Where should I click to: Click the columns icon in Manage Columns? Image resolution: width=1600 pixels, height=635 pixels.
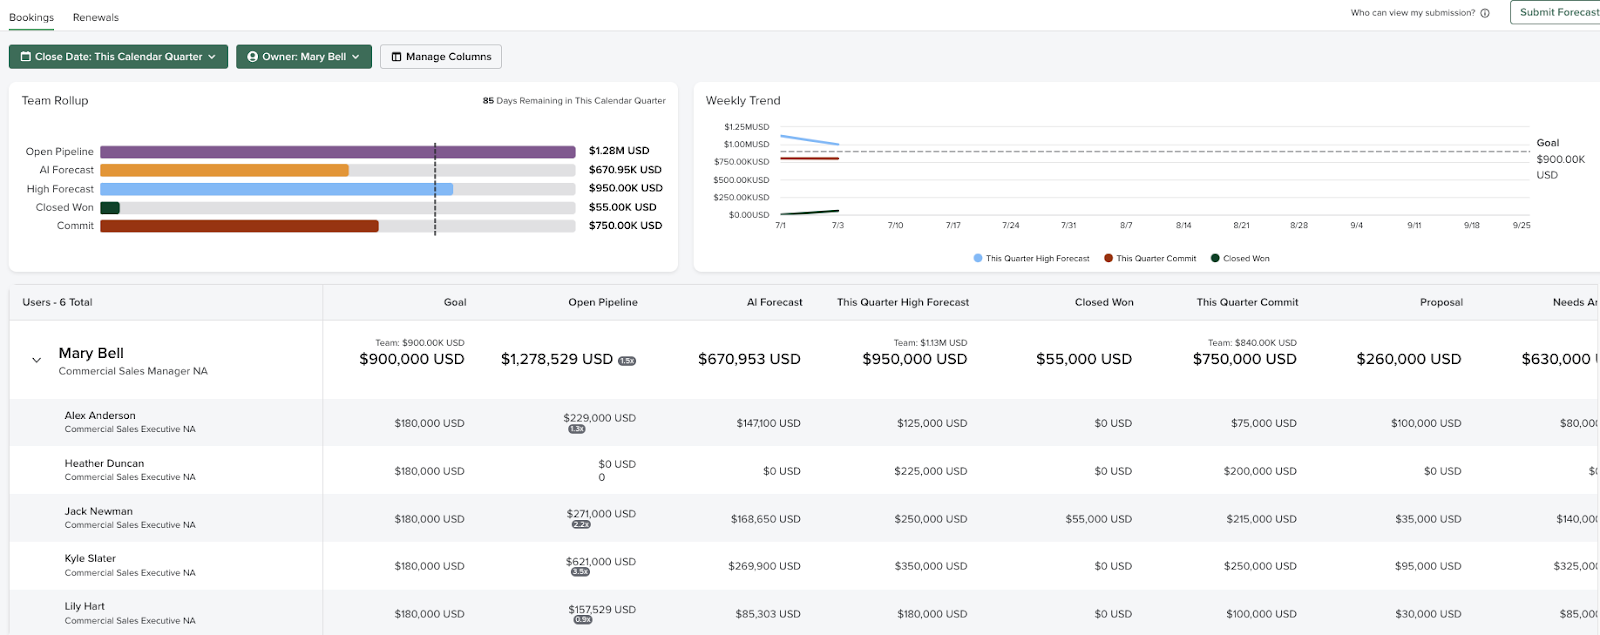click(397, 57)
